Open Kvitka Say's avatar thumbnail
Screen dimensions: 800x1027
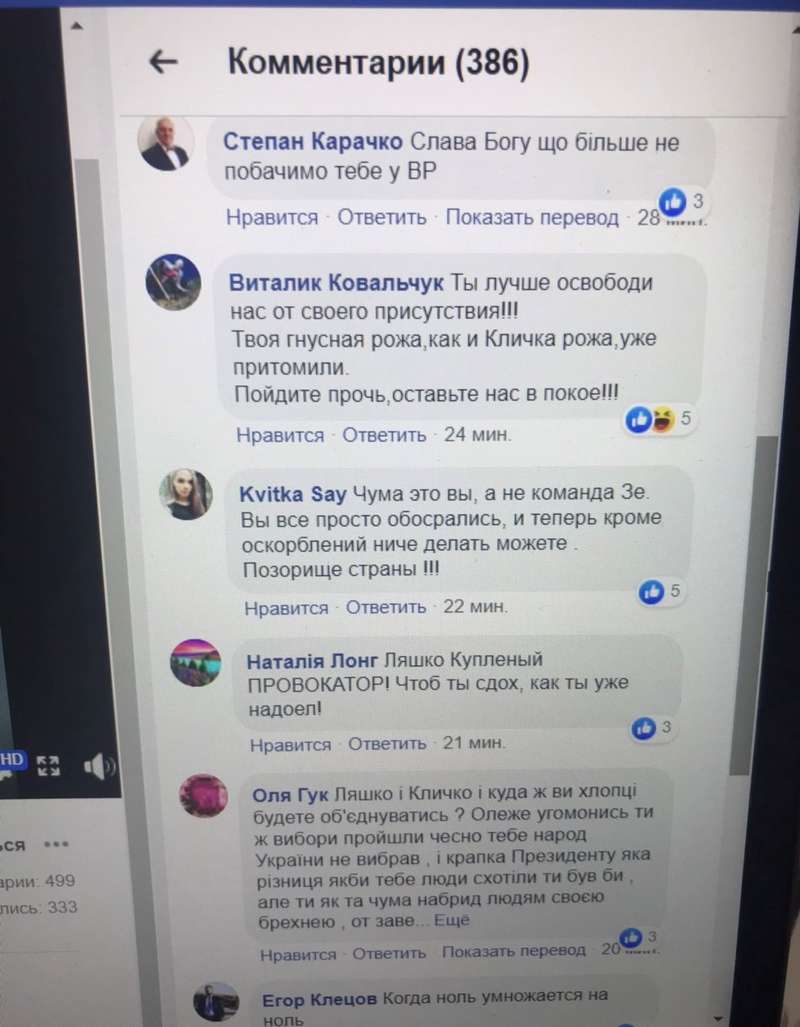[x=185, y=495]
